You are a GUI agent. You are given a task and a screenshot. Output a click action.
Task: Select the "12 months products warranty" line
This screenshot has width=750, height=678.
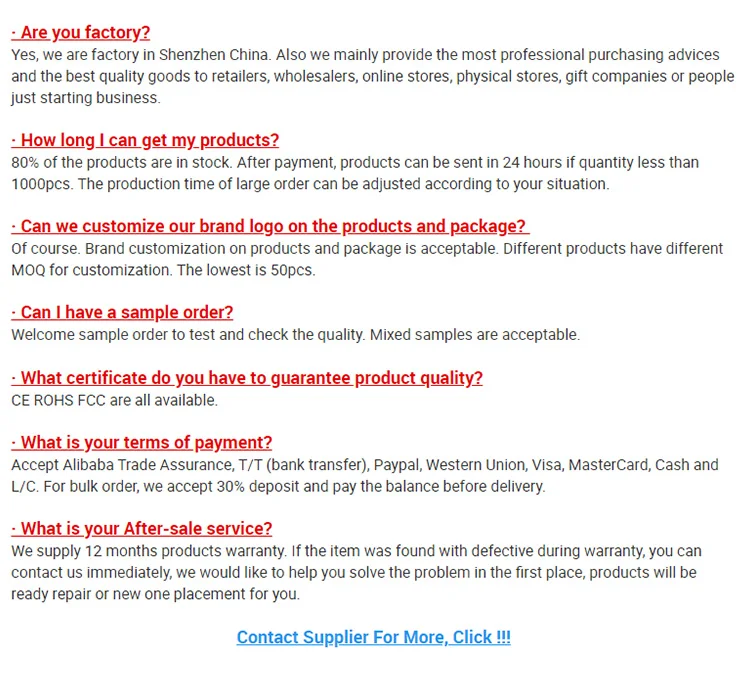point(356,551)
